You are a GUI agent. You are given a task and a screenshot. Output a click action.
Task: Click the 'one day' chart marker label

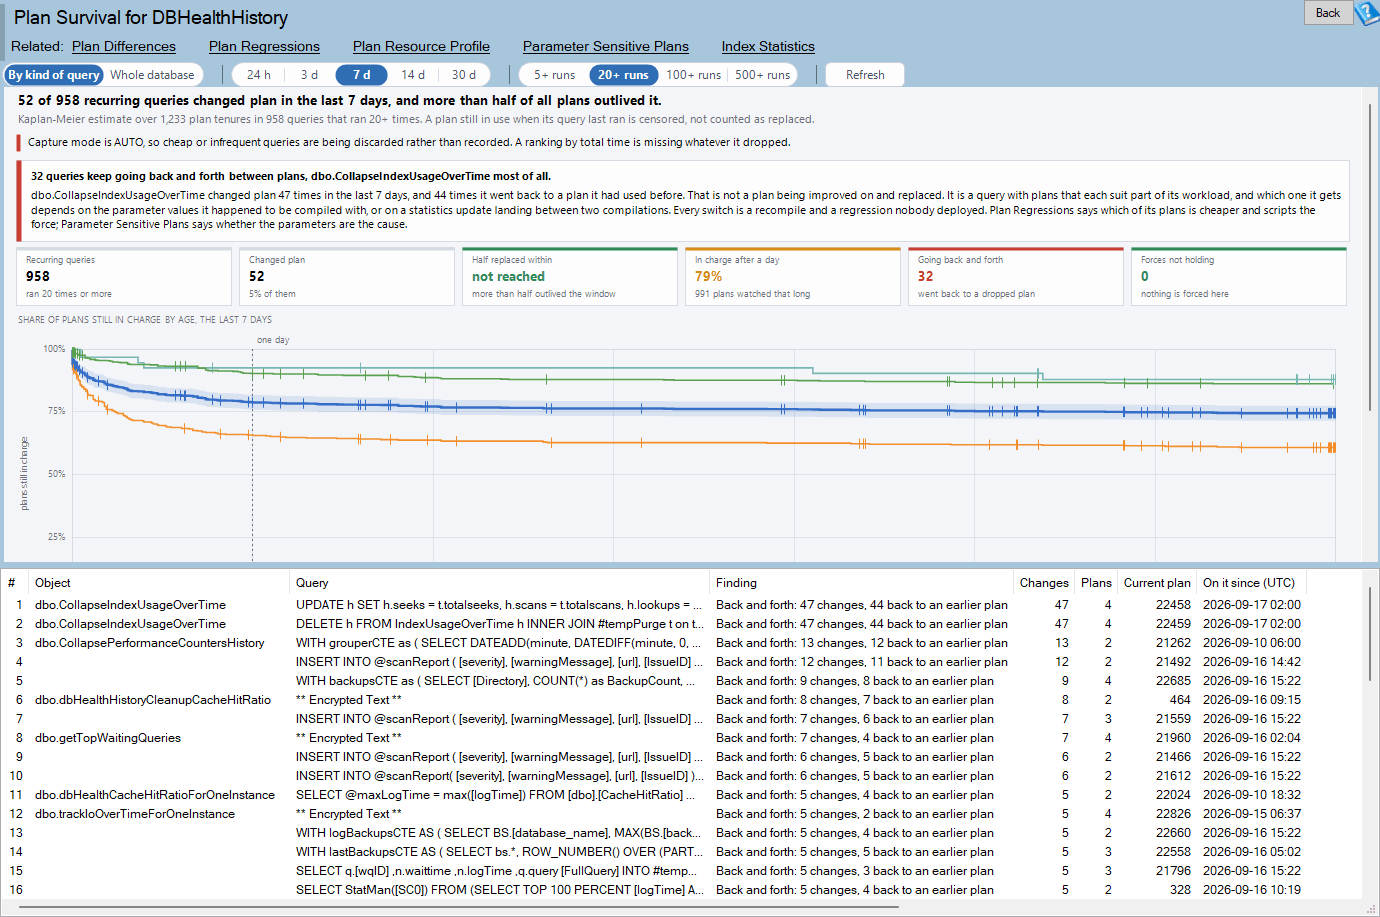point(273,340)
